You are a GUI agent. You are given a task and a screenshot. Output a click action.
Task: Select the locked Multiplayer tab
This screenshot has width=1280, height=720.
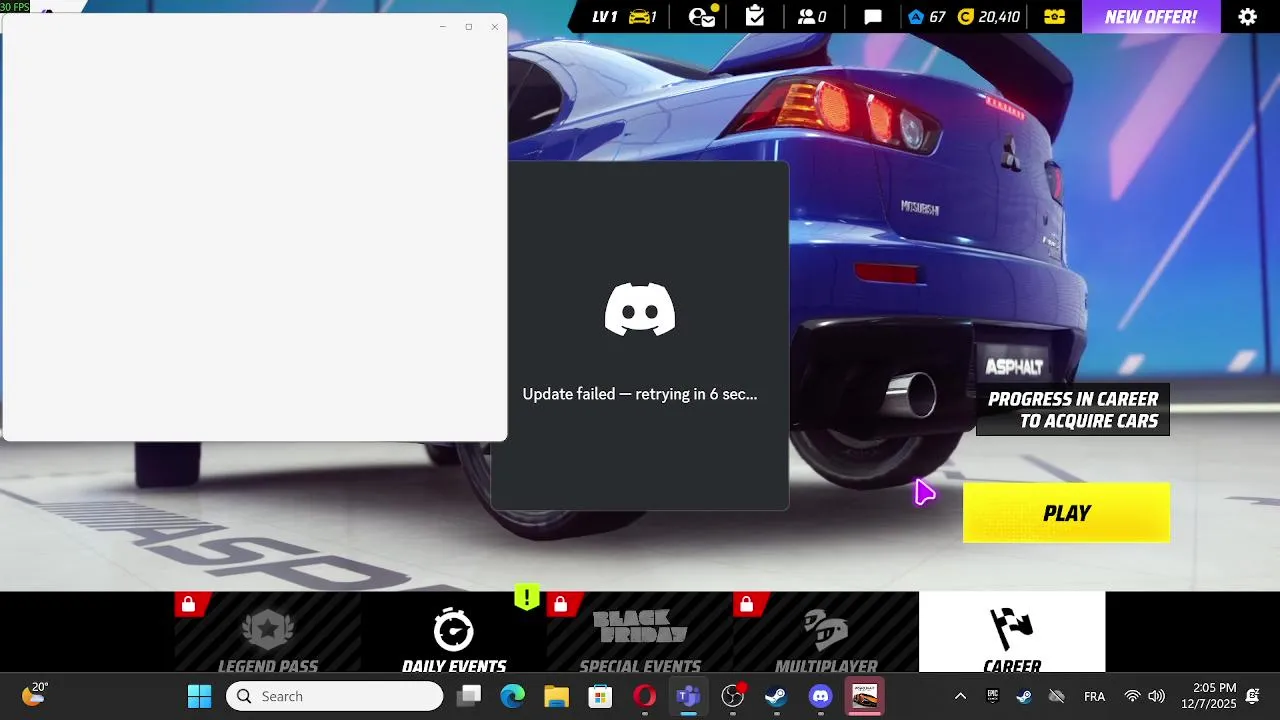[x=826, y=632]
